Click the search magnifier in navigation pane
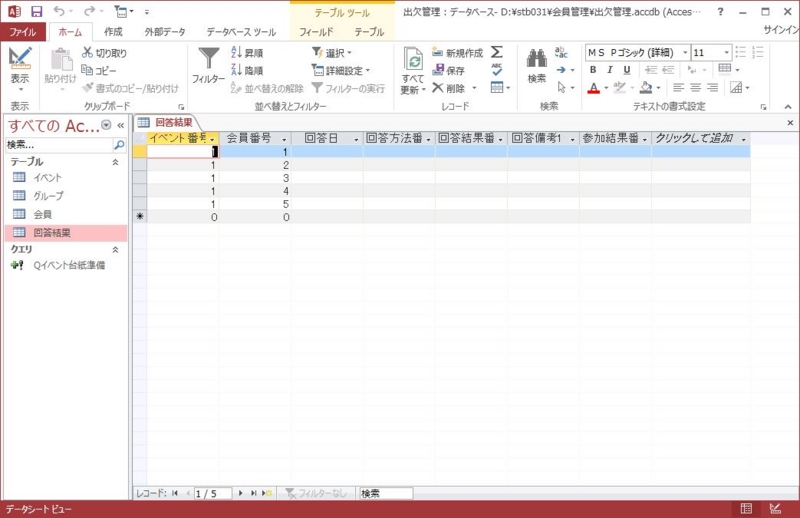This screenshot has width=800, height=518. pos(119,145)
